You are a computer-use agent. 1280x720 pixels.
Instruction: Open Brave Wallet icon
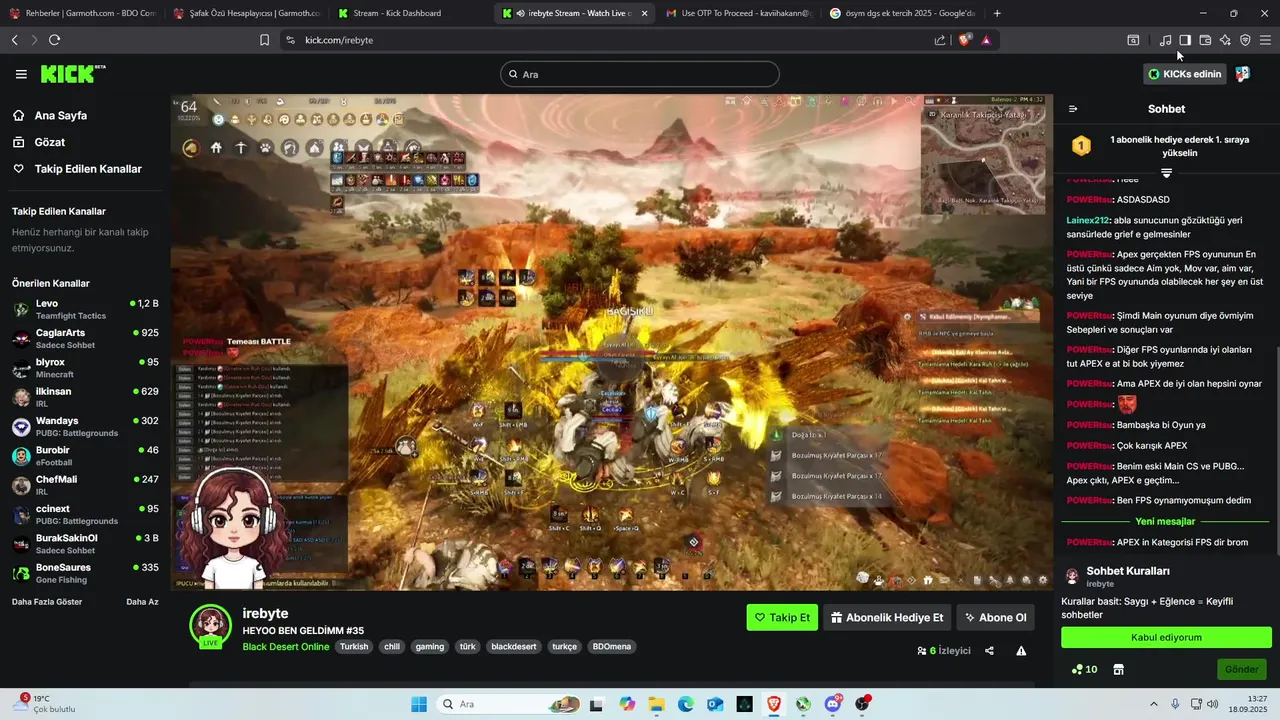[1205, 40]
